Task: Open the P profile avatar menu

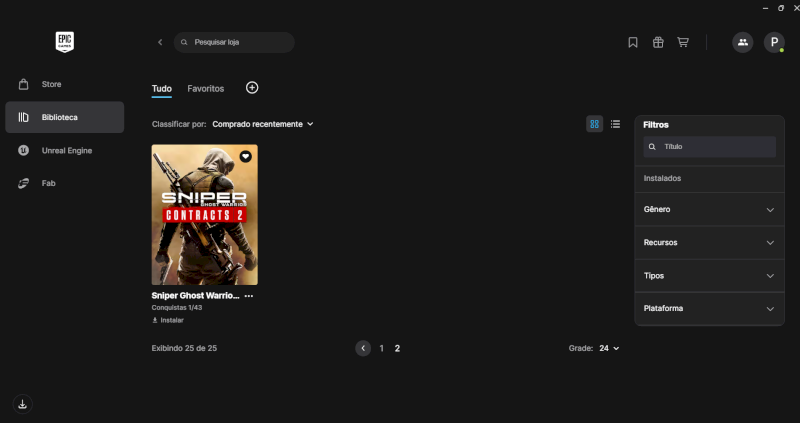Action: pyautogui.click(x=774, y=42)
